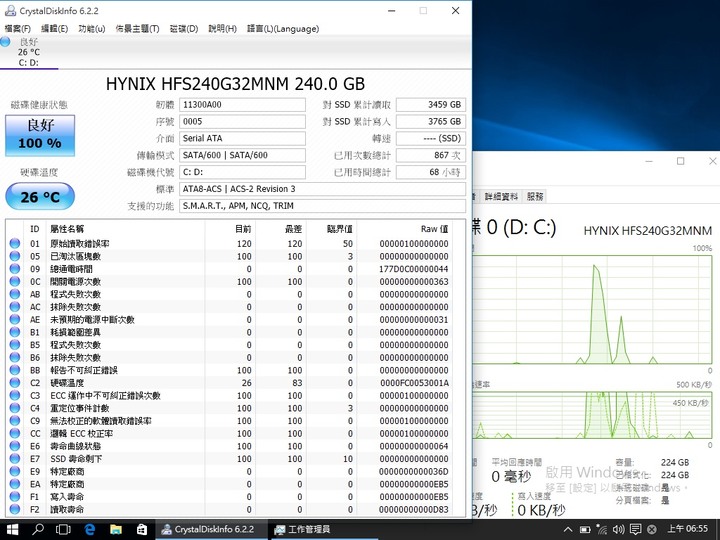Select the 壽命曲線狀態 attribute row

[x=229, y=446]
